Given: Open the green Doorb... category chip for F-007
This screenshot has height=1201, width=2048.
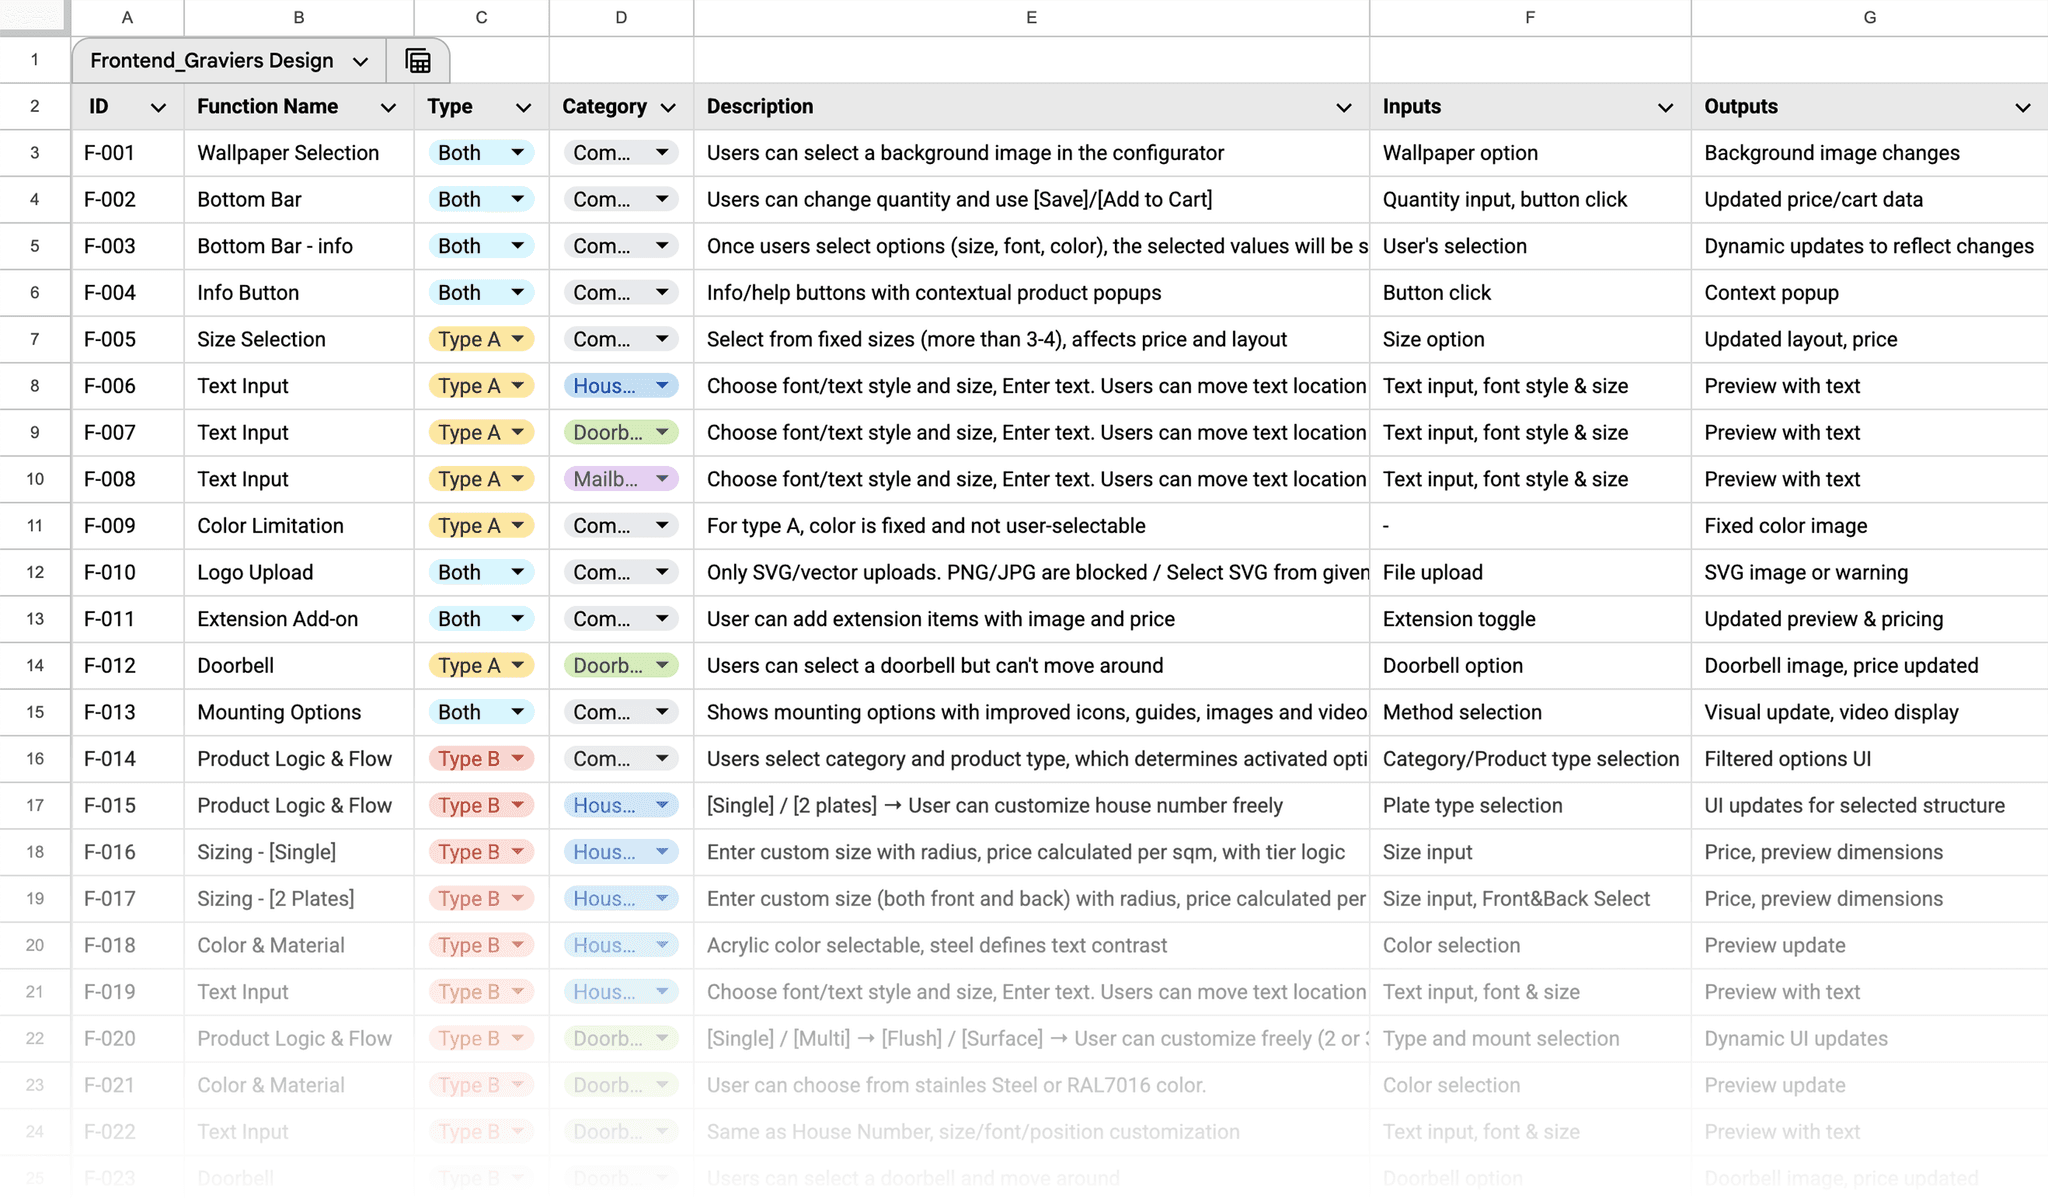Looking at the screenshot, I should (x=620, y=433).
